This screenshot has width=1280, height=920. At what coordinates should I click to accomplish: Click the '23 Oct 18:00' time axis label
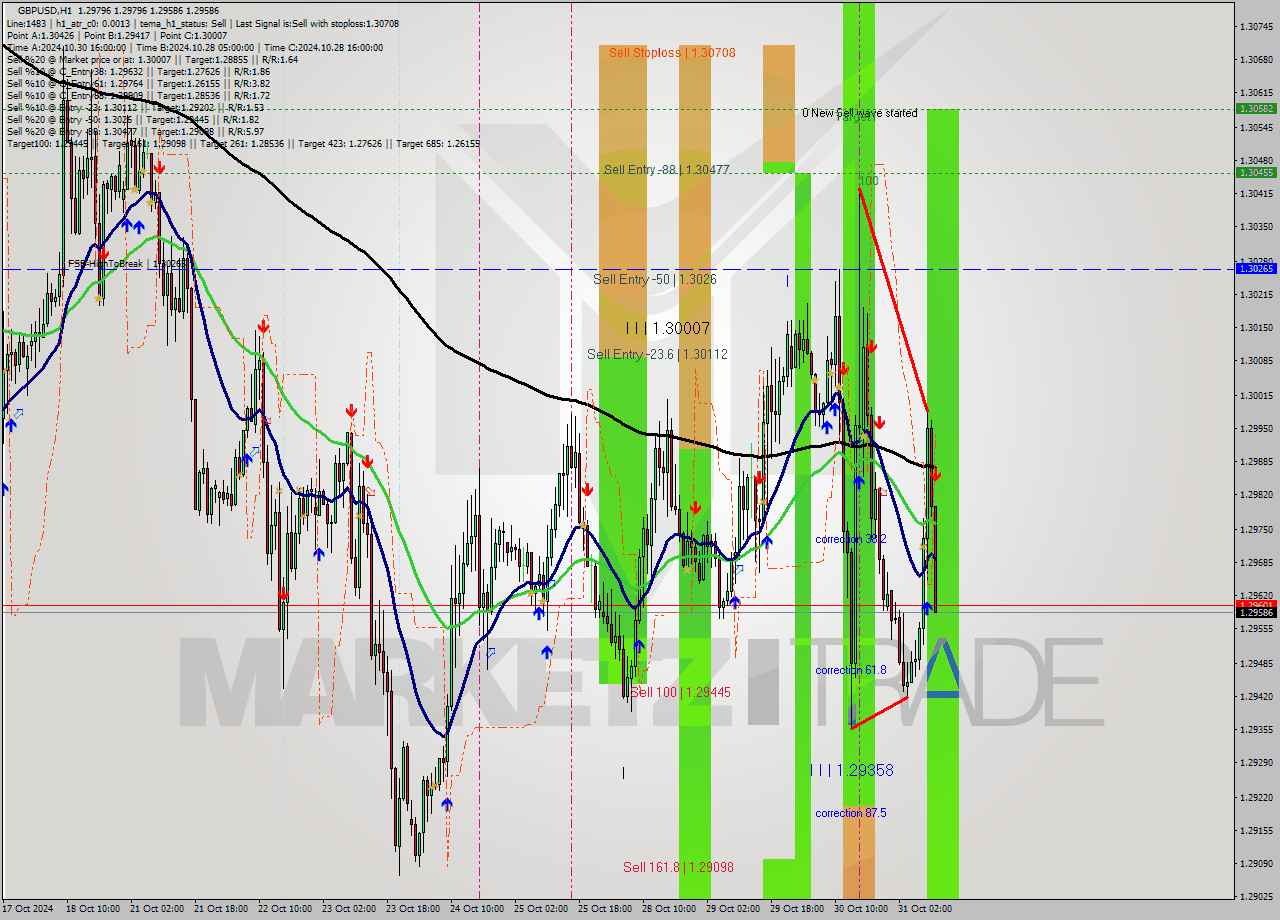413,909
